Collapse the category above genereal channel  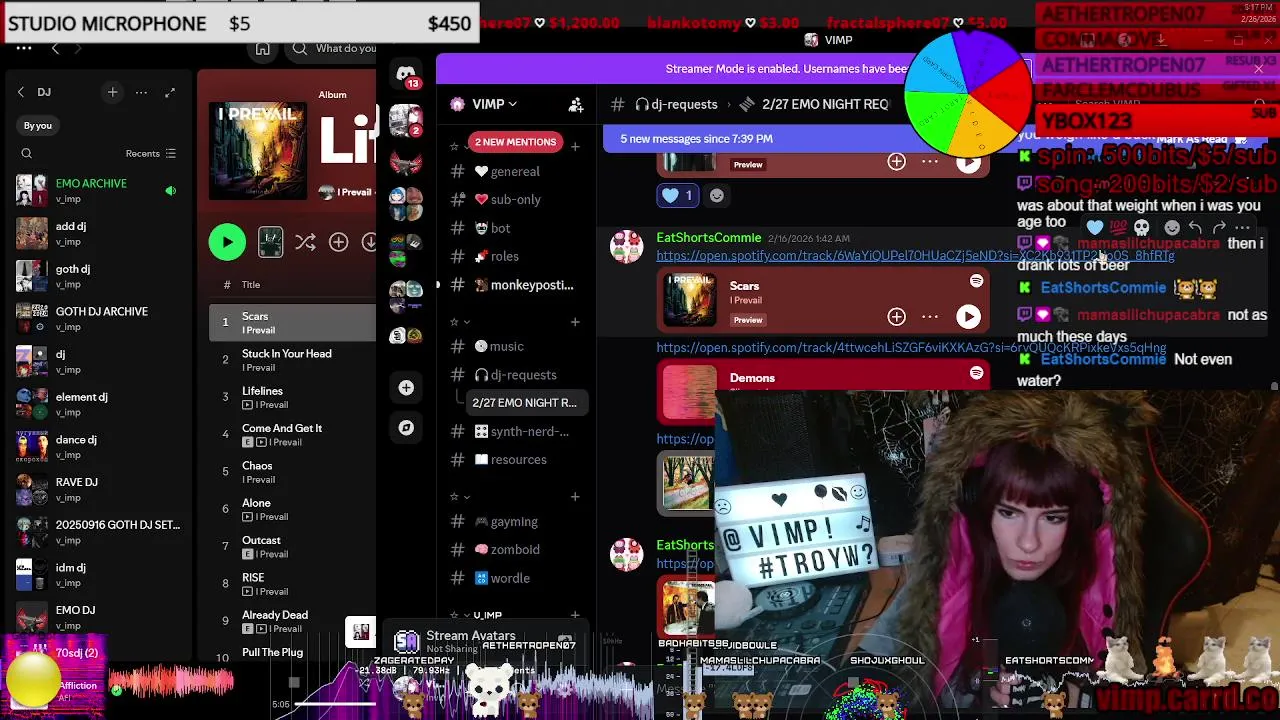pyautogui.click(x=459, y=147)
